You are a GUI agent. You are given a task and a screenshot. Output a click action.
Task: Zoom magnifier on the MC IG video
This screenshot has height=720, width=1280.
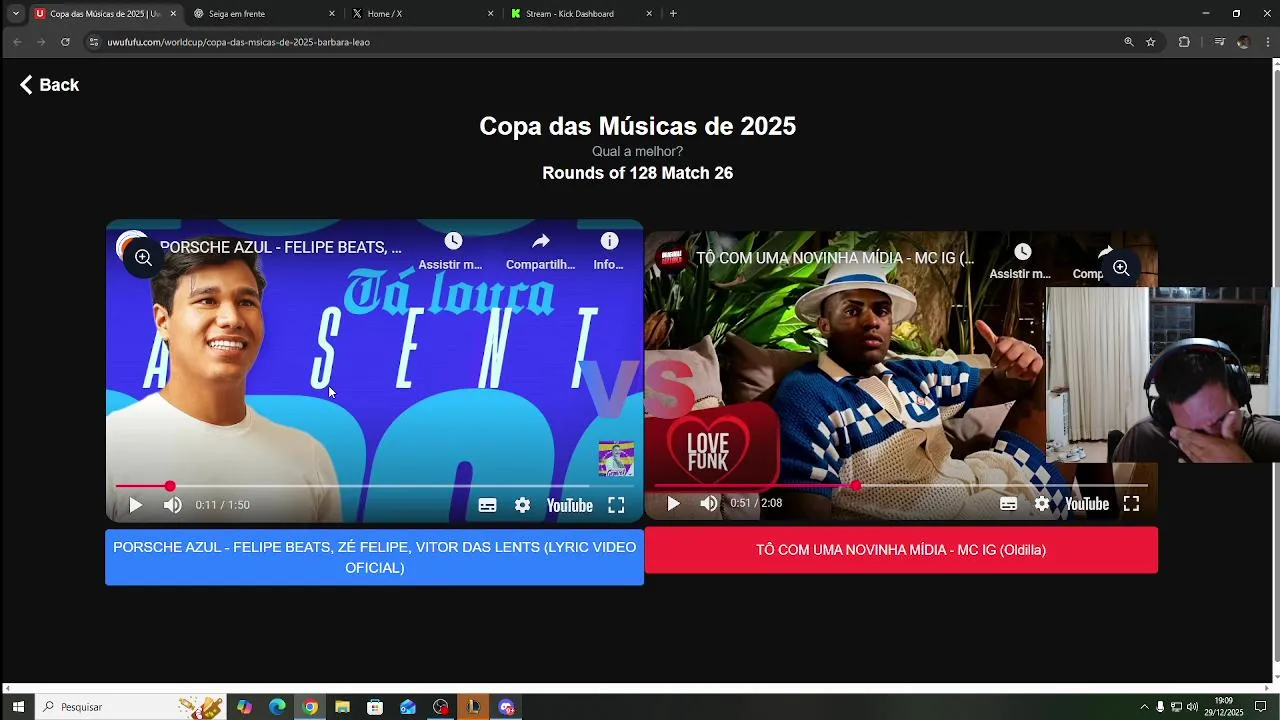1121,268
